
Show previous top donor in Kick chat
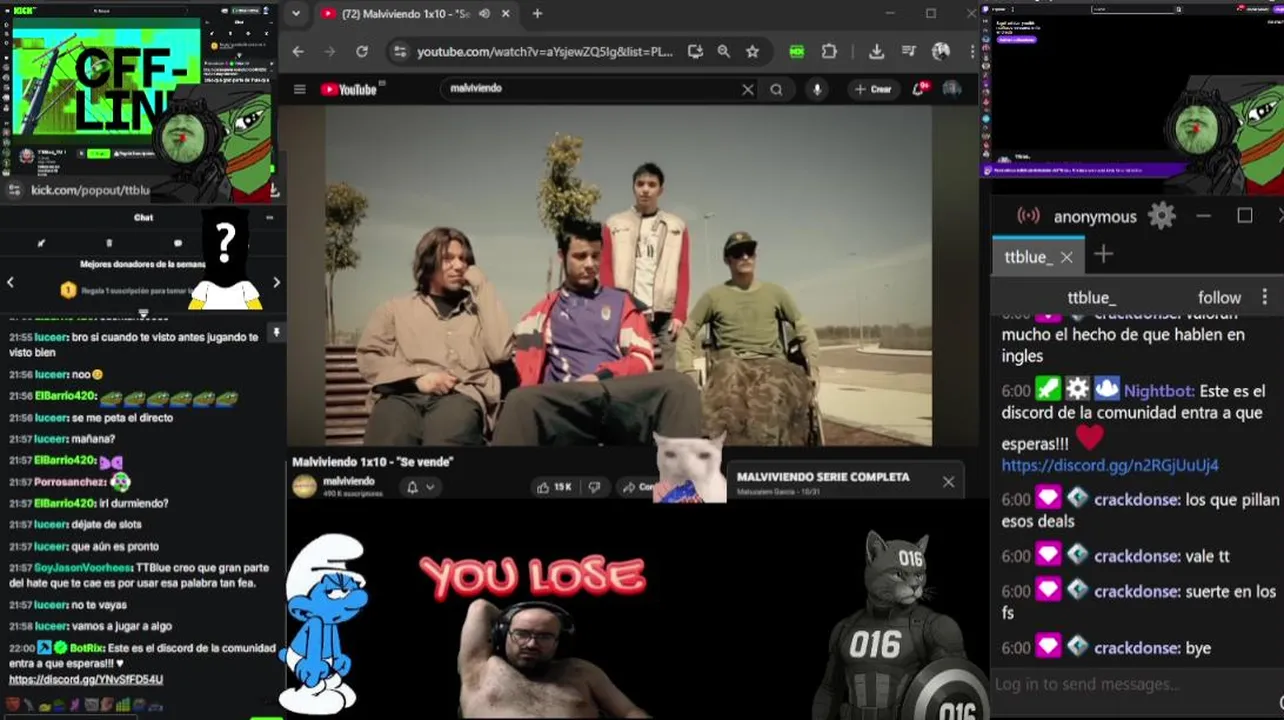(x=10, y=282)
